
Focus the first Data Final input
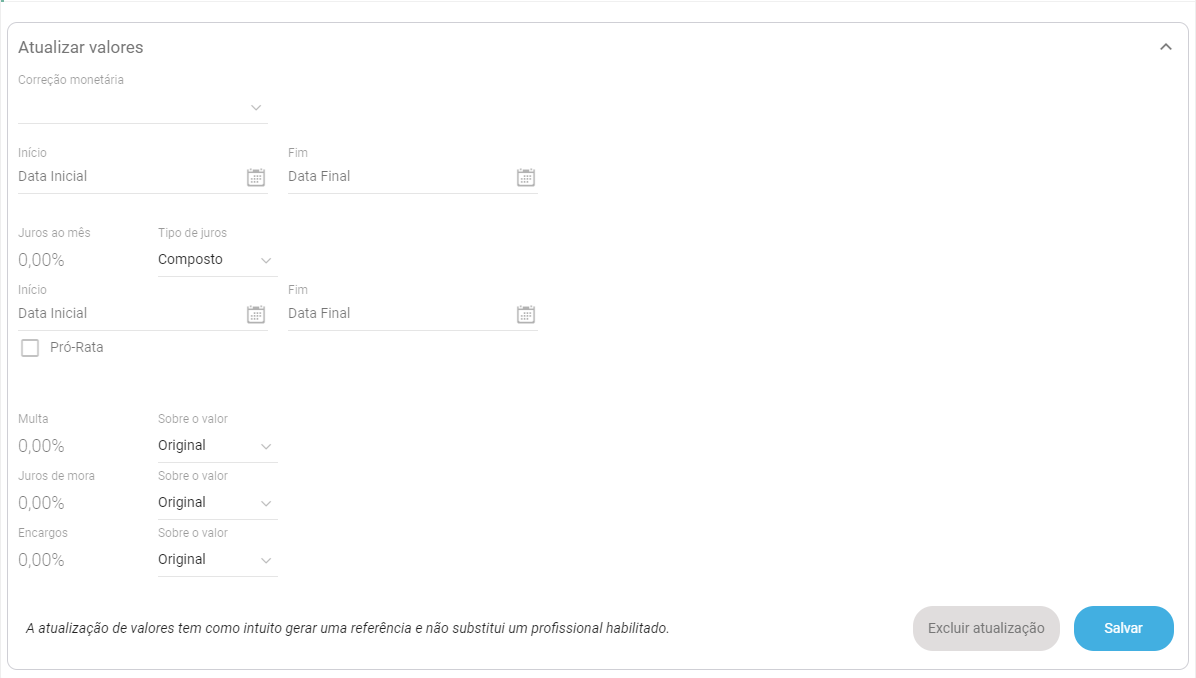(x=395, y=177)
